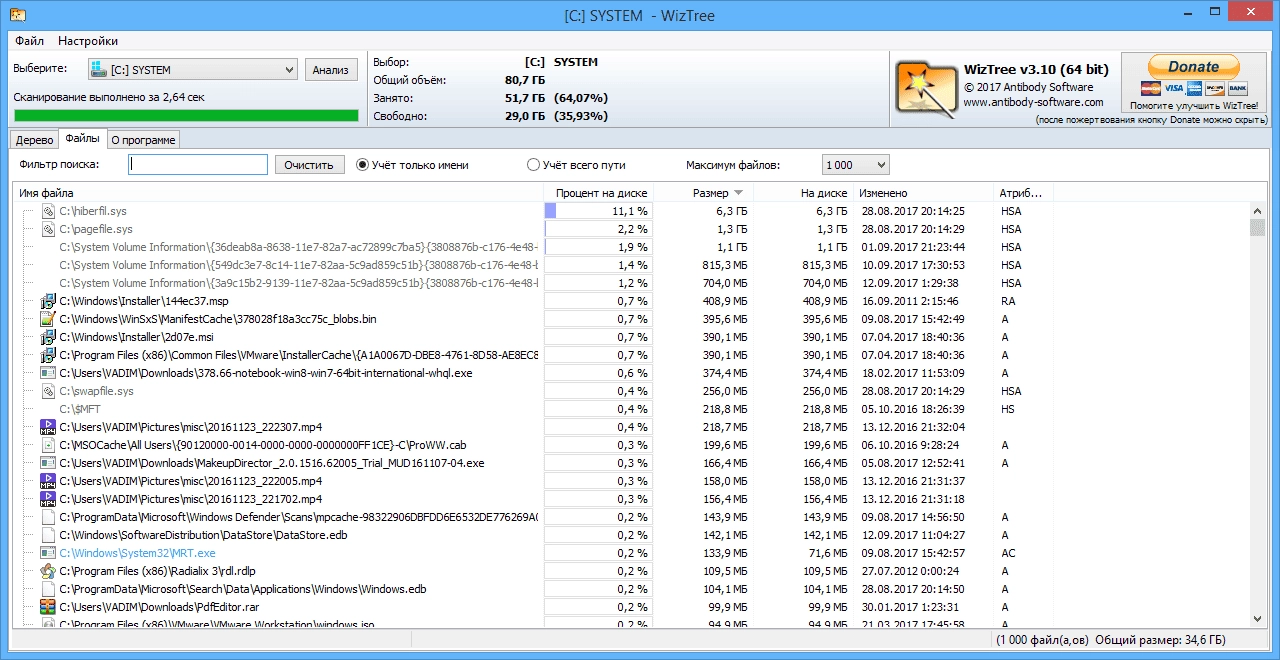Click the DataStore.edb file icon
Viewport: 1280px width, 660px height.
click(47, 535)
